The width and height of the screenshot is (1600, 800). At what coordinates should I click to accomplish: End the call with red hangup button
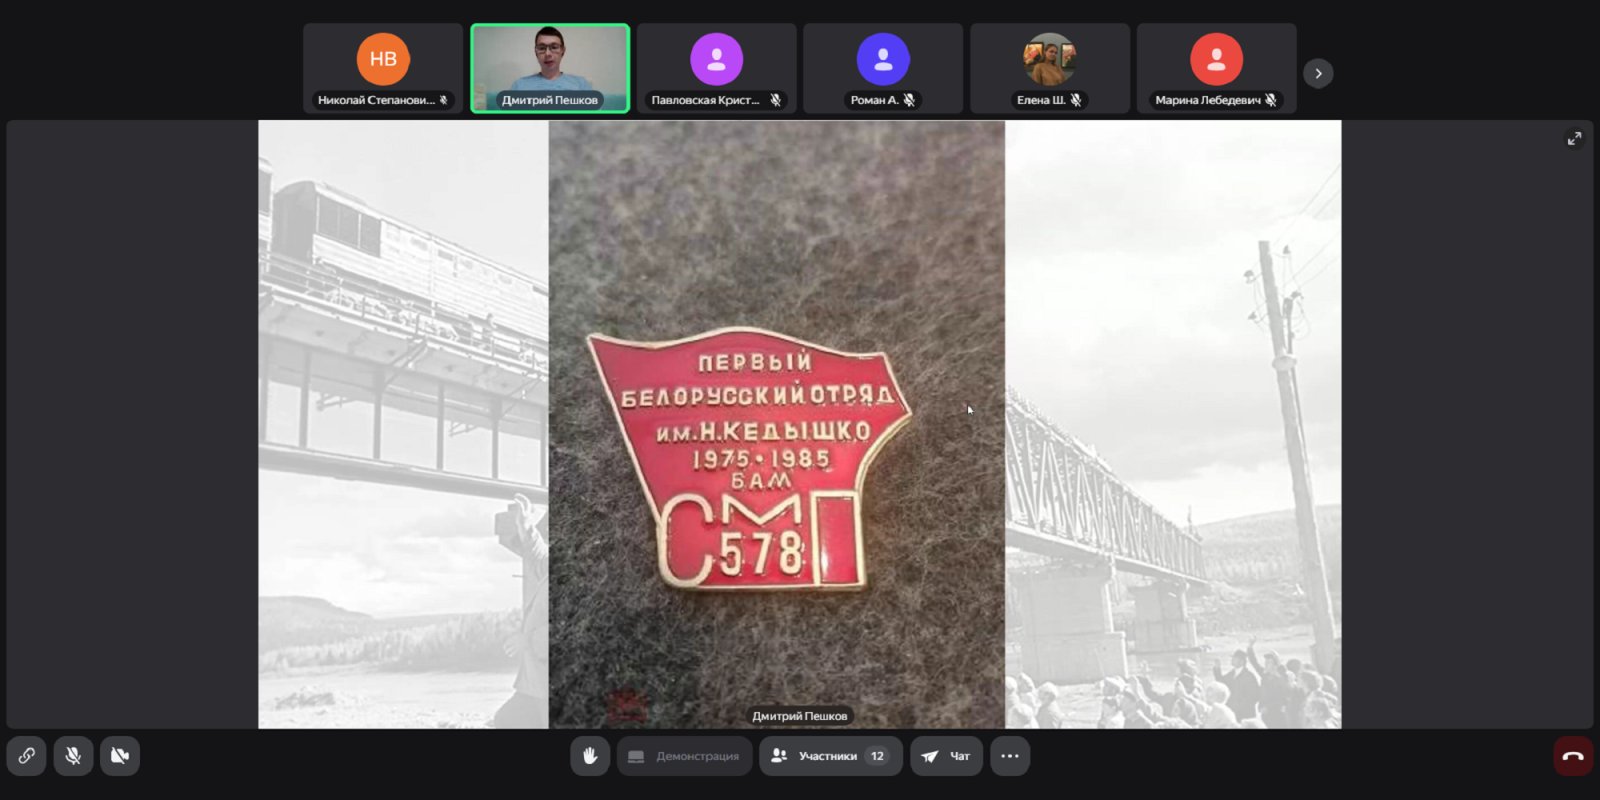point(1572,756)
